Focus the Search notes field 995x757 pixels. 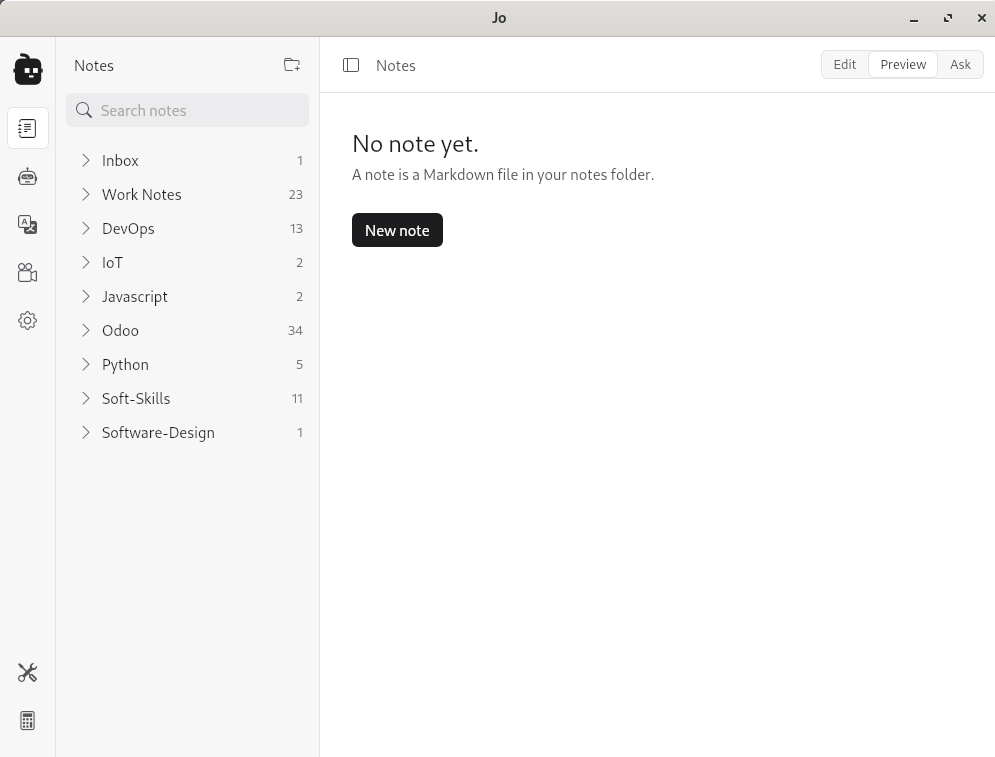[x=187, y=110]
